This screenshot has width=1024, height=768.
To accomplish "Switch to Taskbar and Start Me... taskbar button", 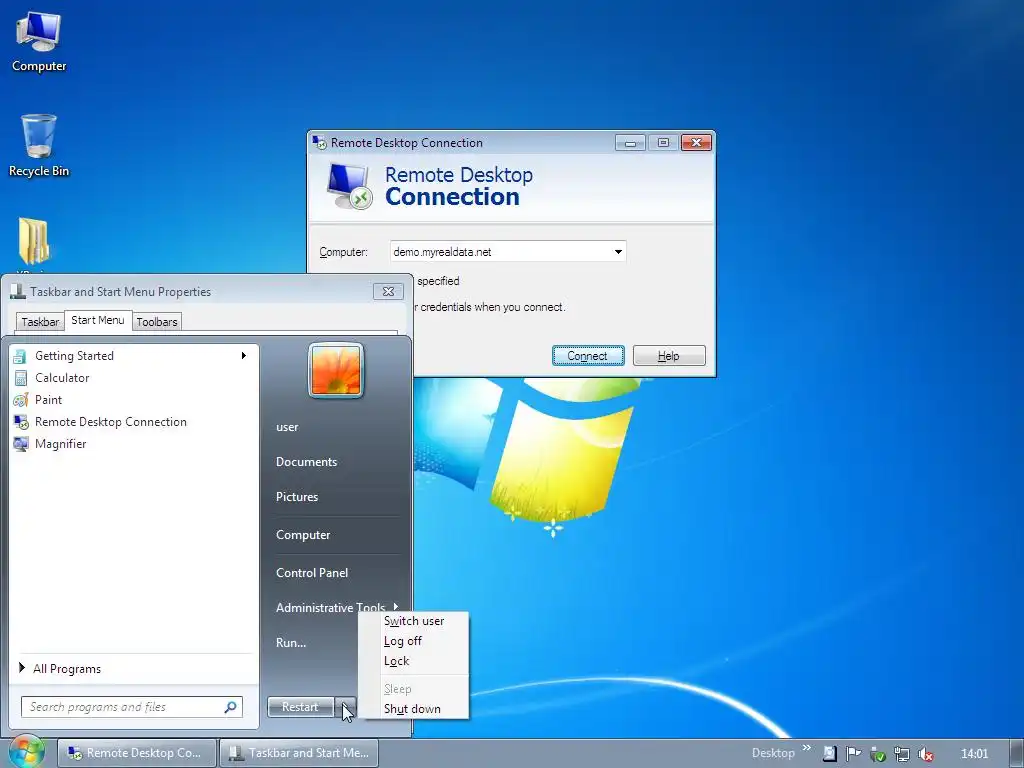I will (x=298, y=753).
